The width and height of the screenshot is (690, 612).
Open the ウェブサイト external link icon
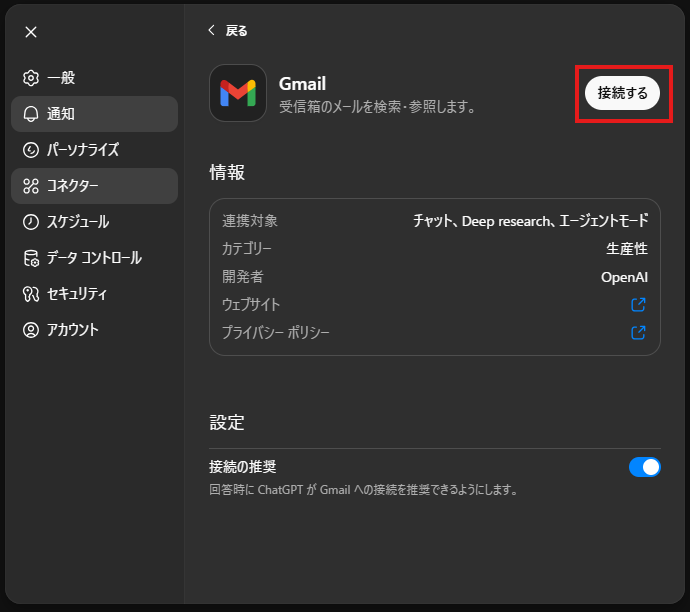(x=638, y=305)
